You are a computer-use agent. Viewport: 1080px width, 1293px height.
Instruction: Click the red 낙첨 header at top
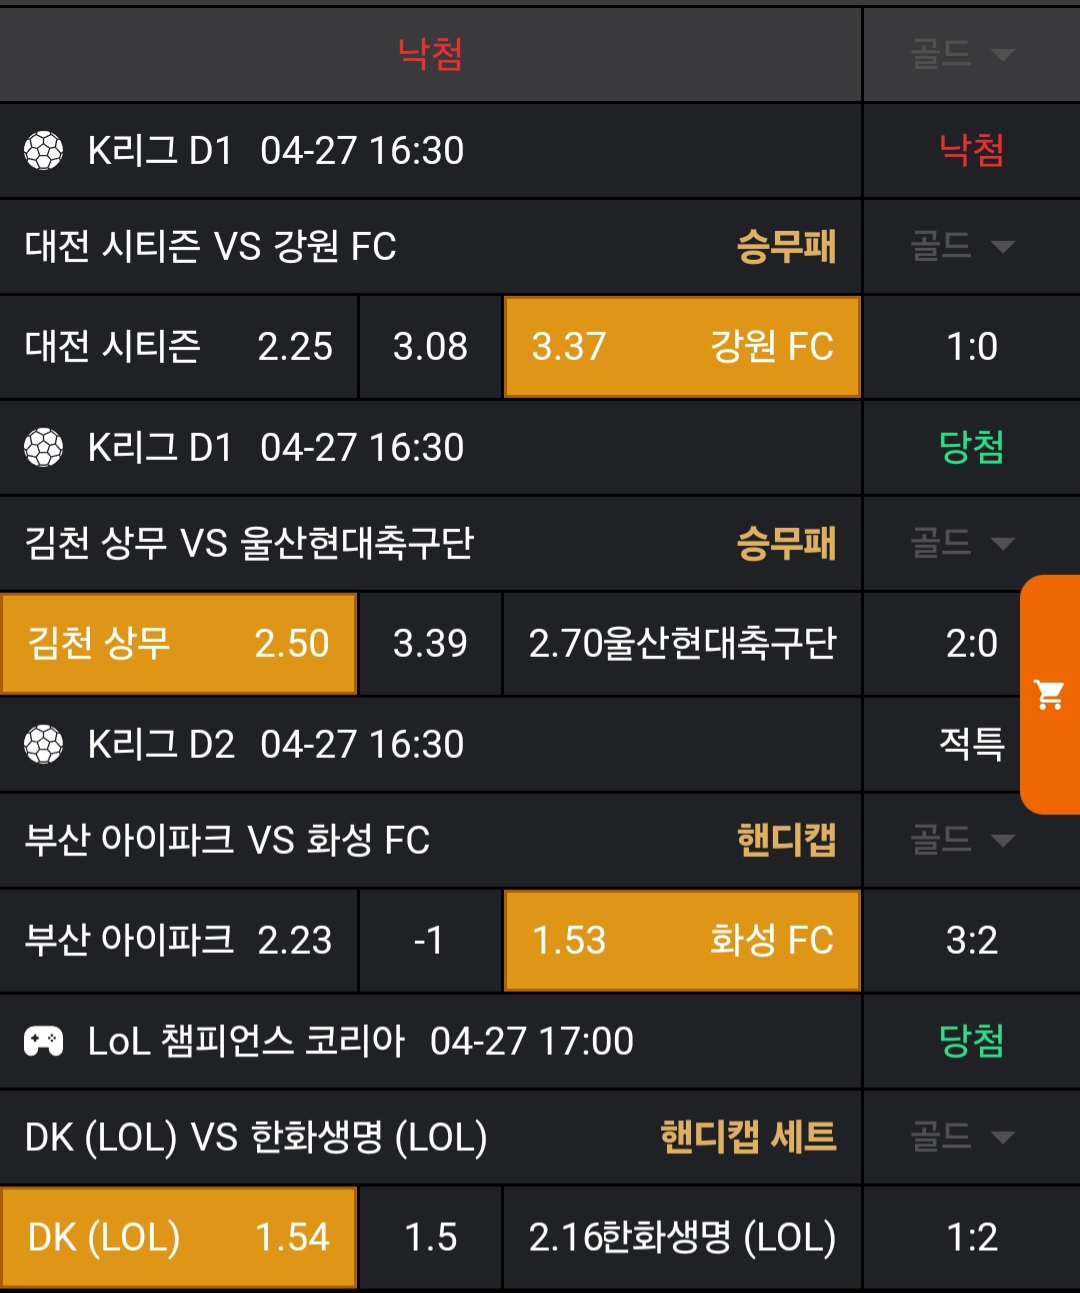coord(430,54)
